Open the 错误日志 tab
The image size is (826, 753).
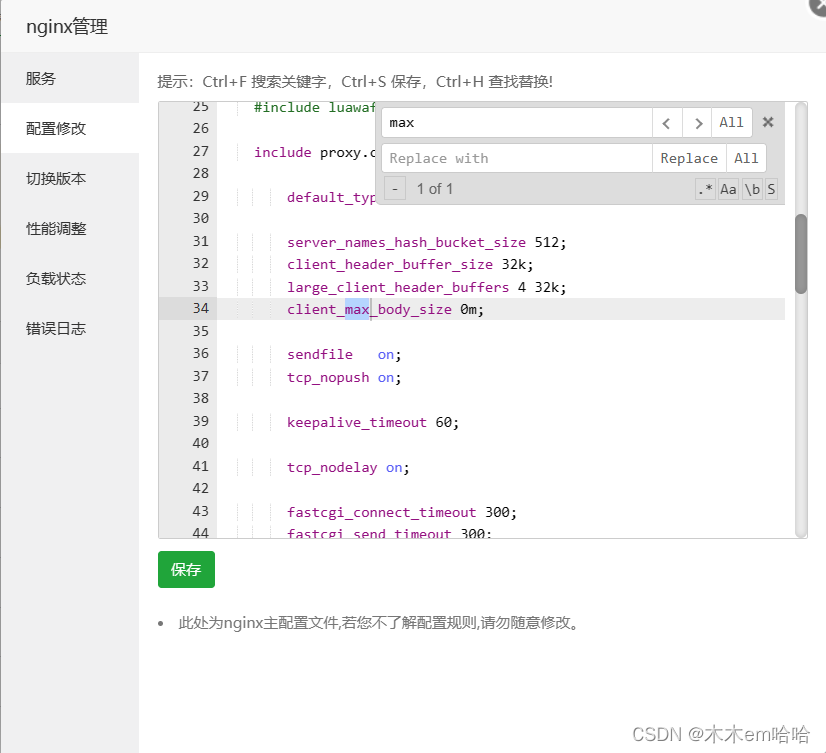pyautogui.click(x=56, y=329)
